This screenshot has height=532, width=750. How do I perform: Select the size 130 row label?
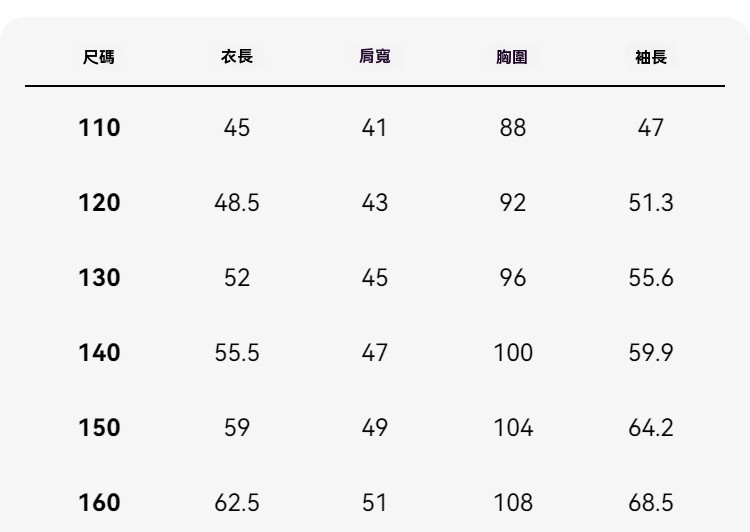click(x=99, y=278)
